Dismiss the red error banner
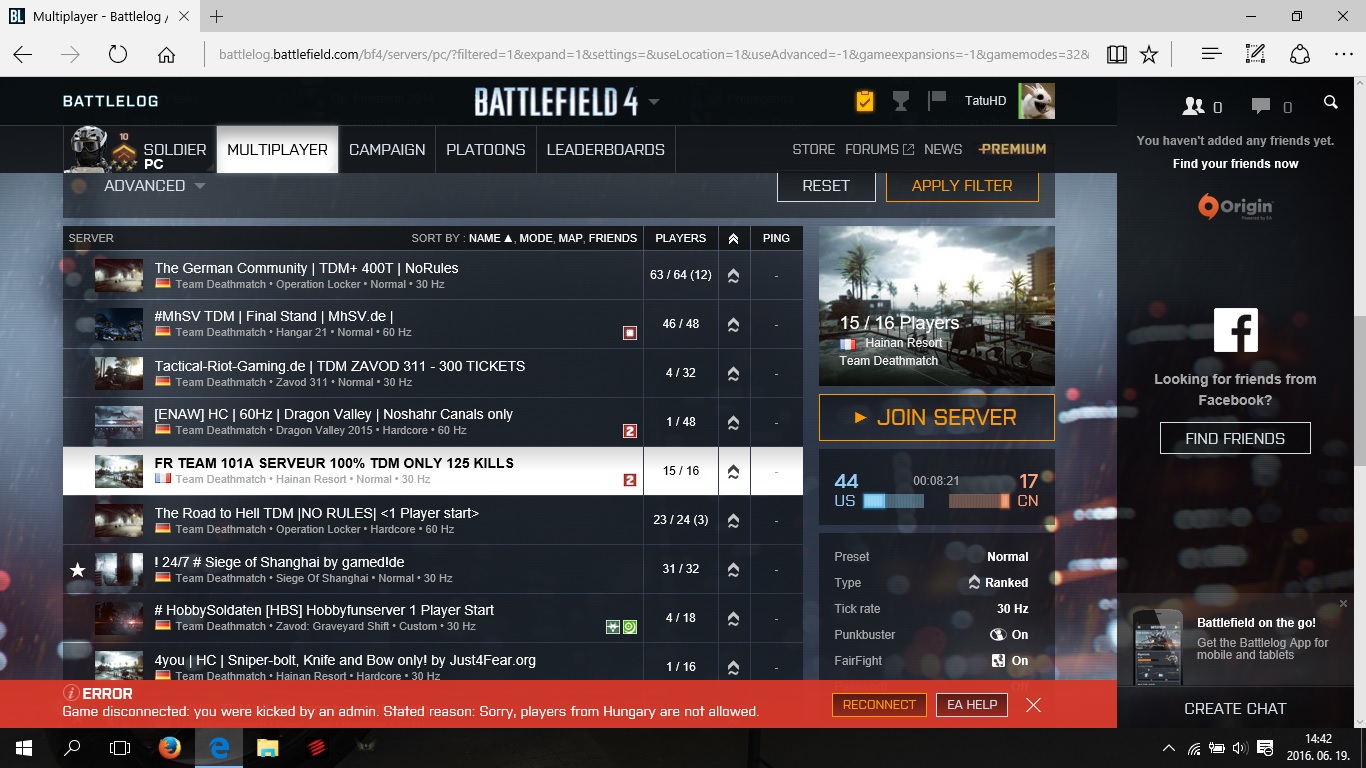This screenshot has height=768, width=1366. pos(1033,705)
